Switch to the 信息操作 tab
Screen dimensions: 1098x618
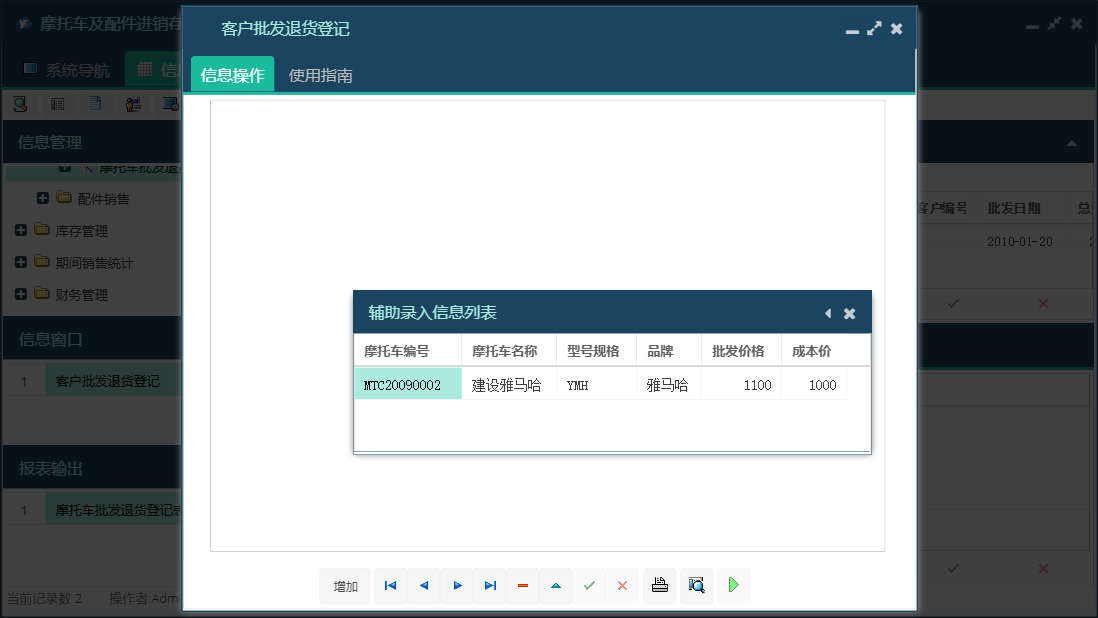(232, 75)
